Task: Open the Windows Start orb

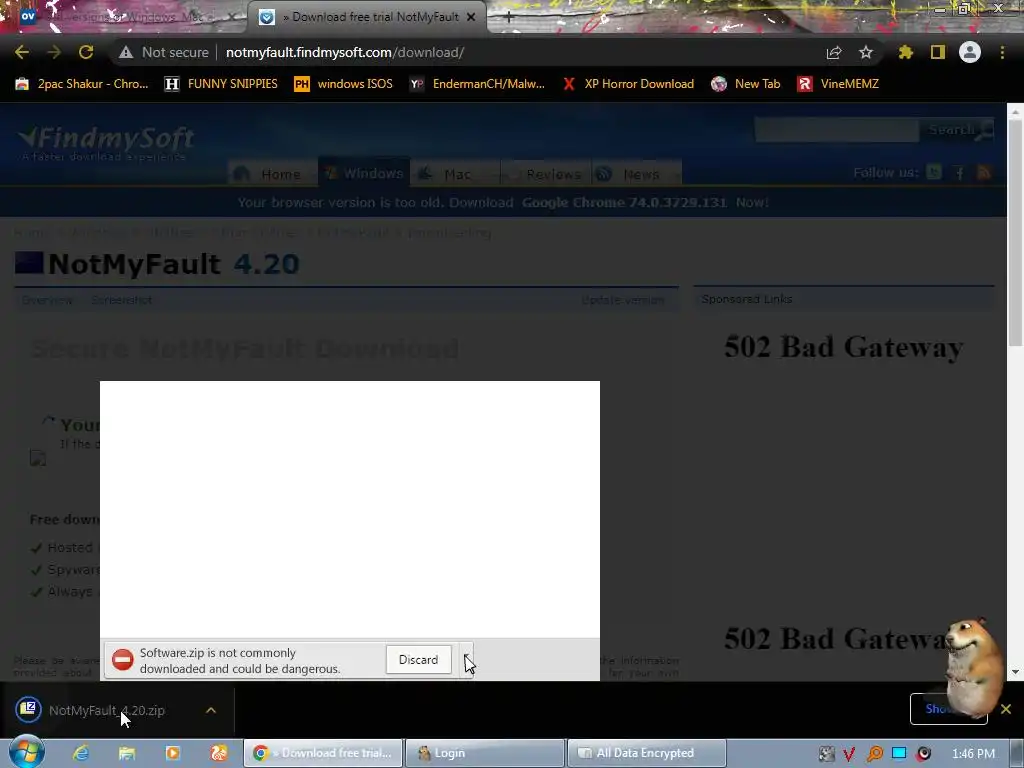Action: click(x=26, y=753)
